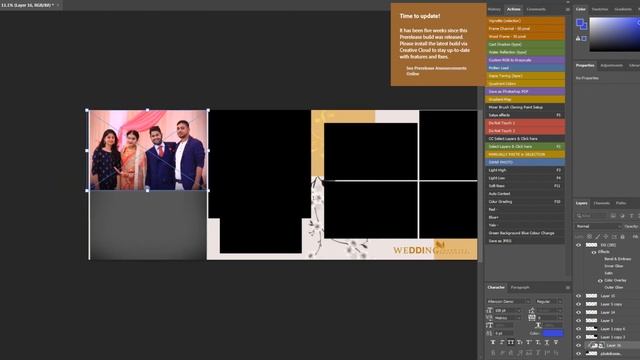Switch to the Adjustments tab
This screenshot has height=360, width=640.
click(611, 65)
